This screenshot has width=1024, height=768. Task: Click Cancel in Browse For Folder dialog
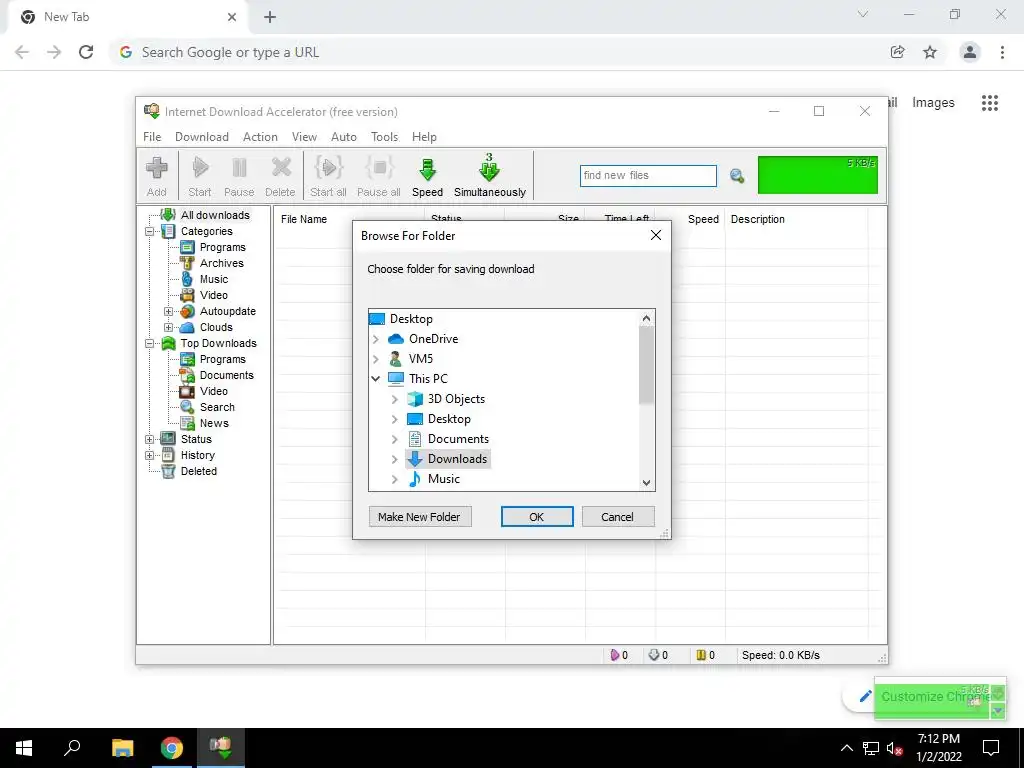click(618, 517)
